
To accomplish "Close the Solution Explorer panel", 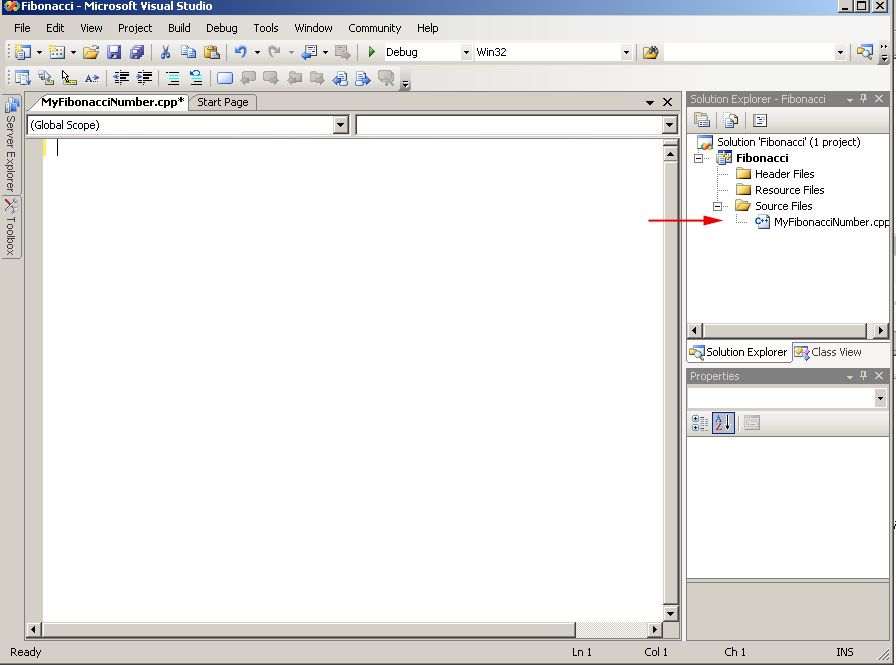I will coord(879,99).
